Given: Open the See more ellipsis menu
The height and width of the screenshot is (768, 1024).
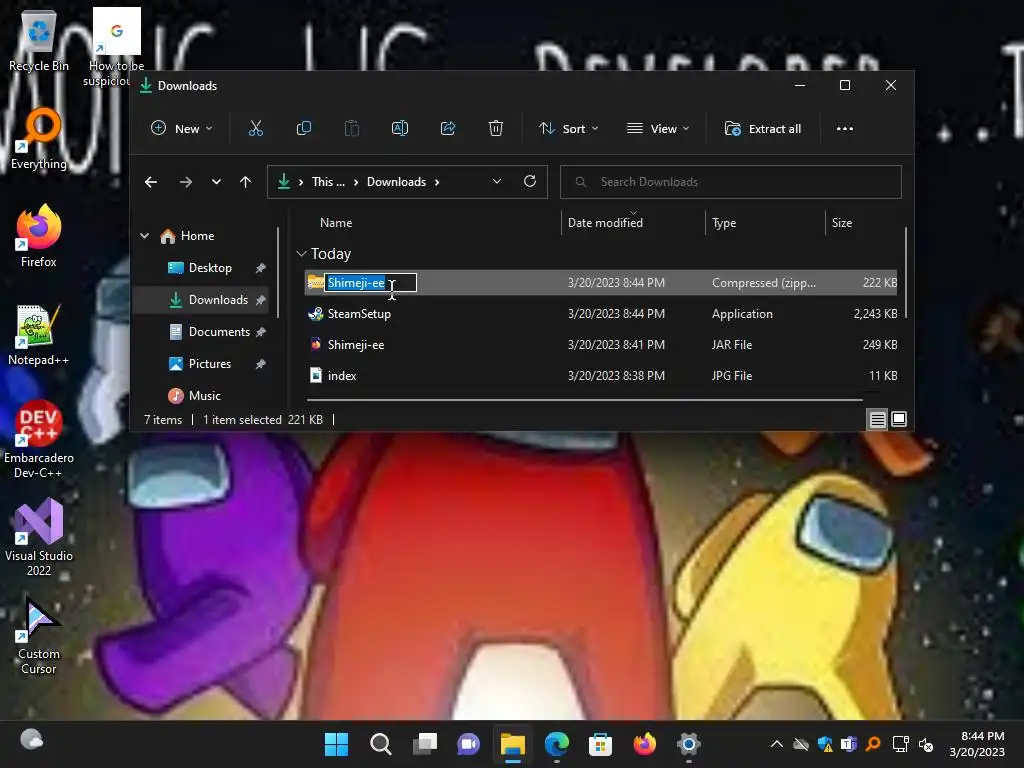Looking at the screenshot, I should tap(844, 129).
